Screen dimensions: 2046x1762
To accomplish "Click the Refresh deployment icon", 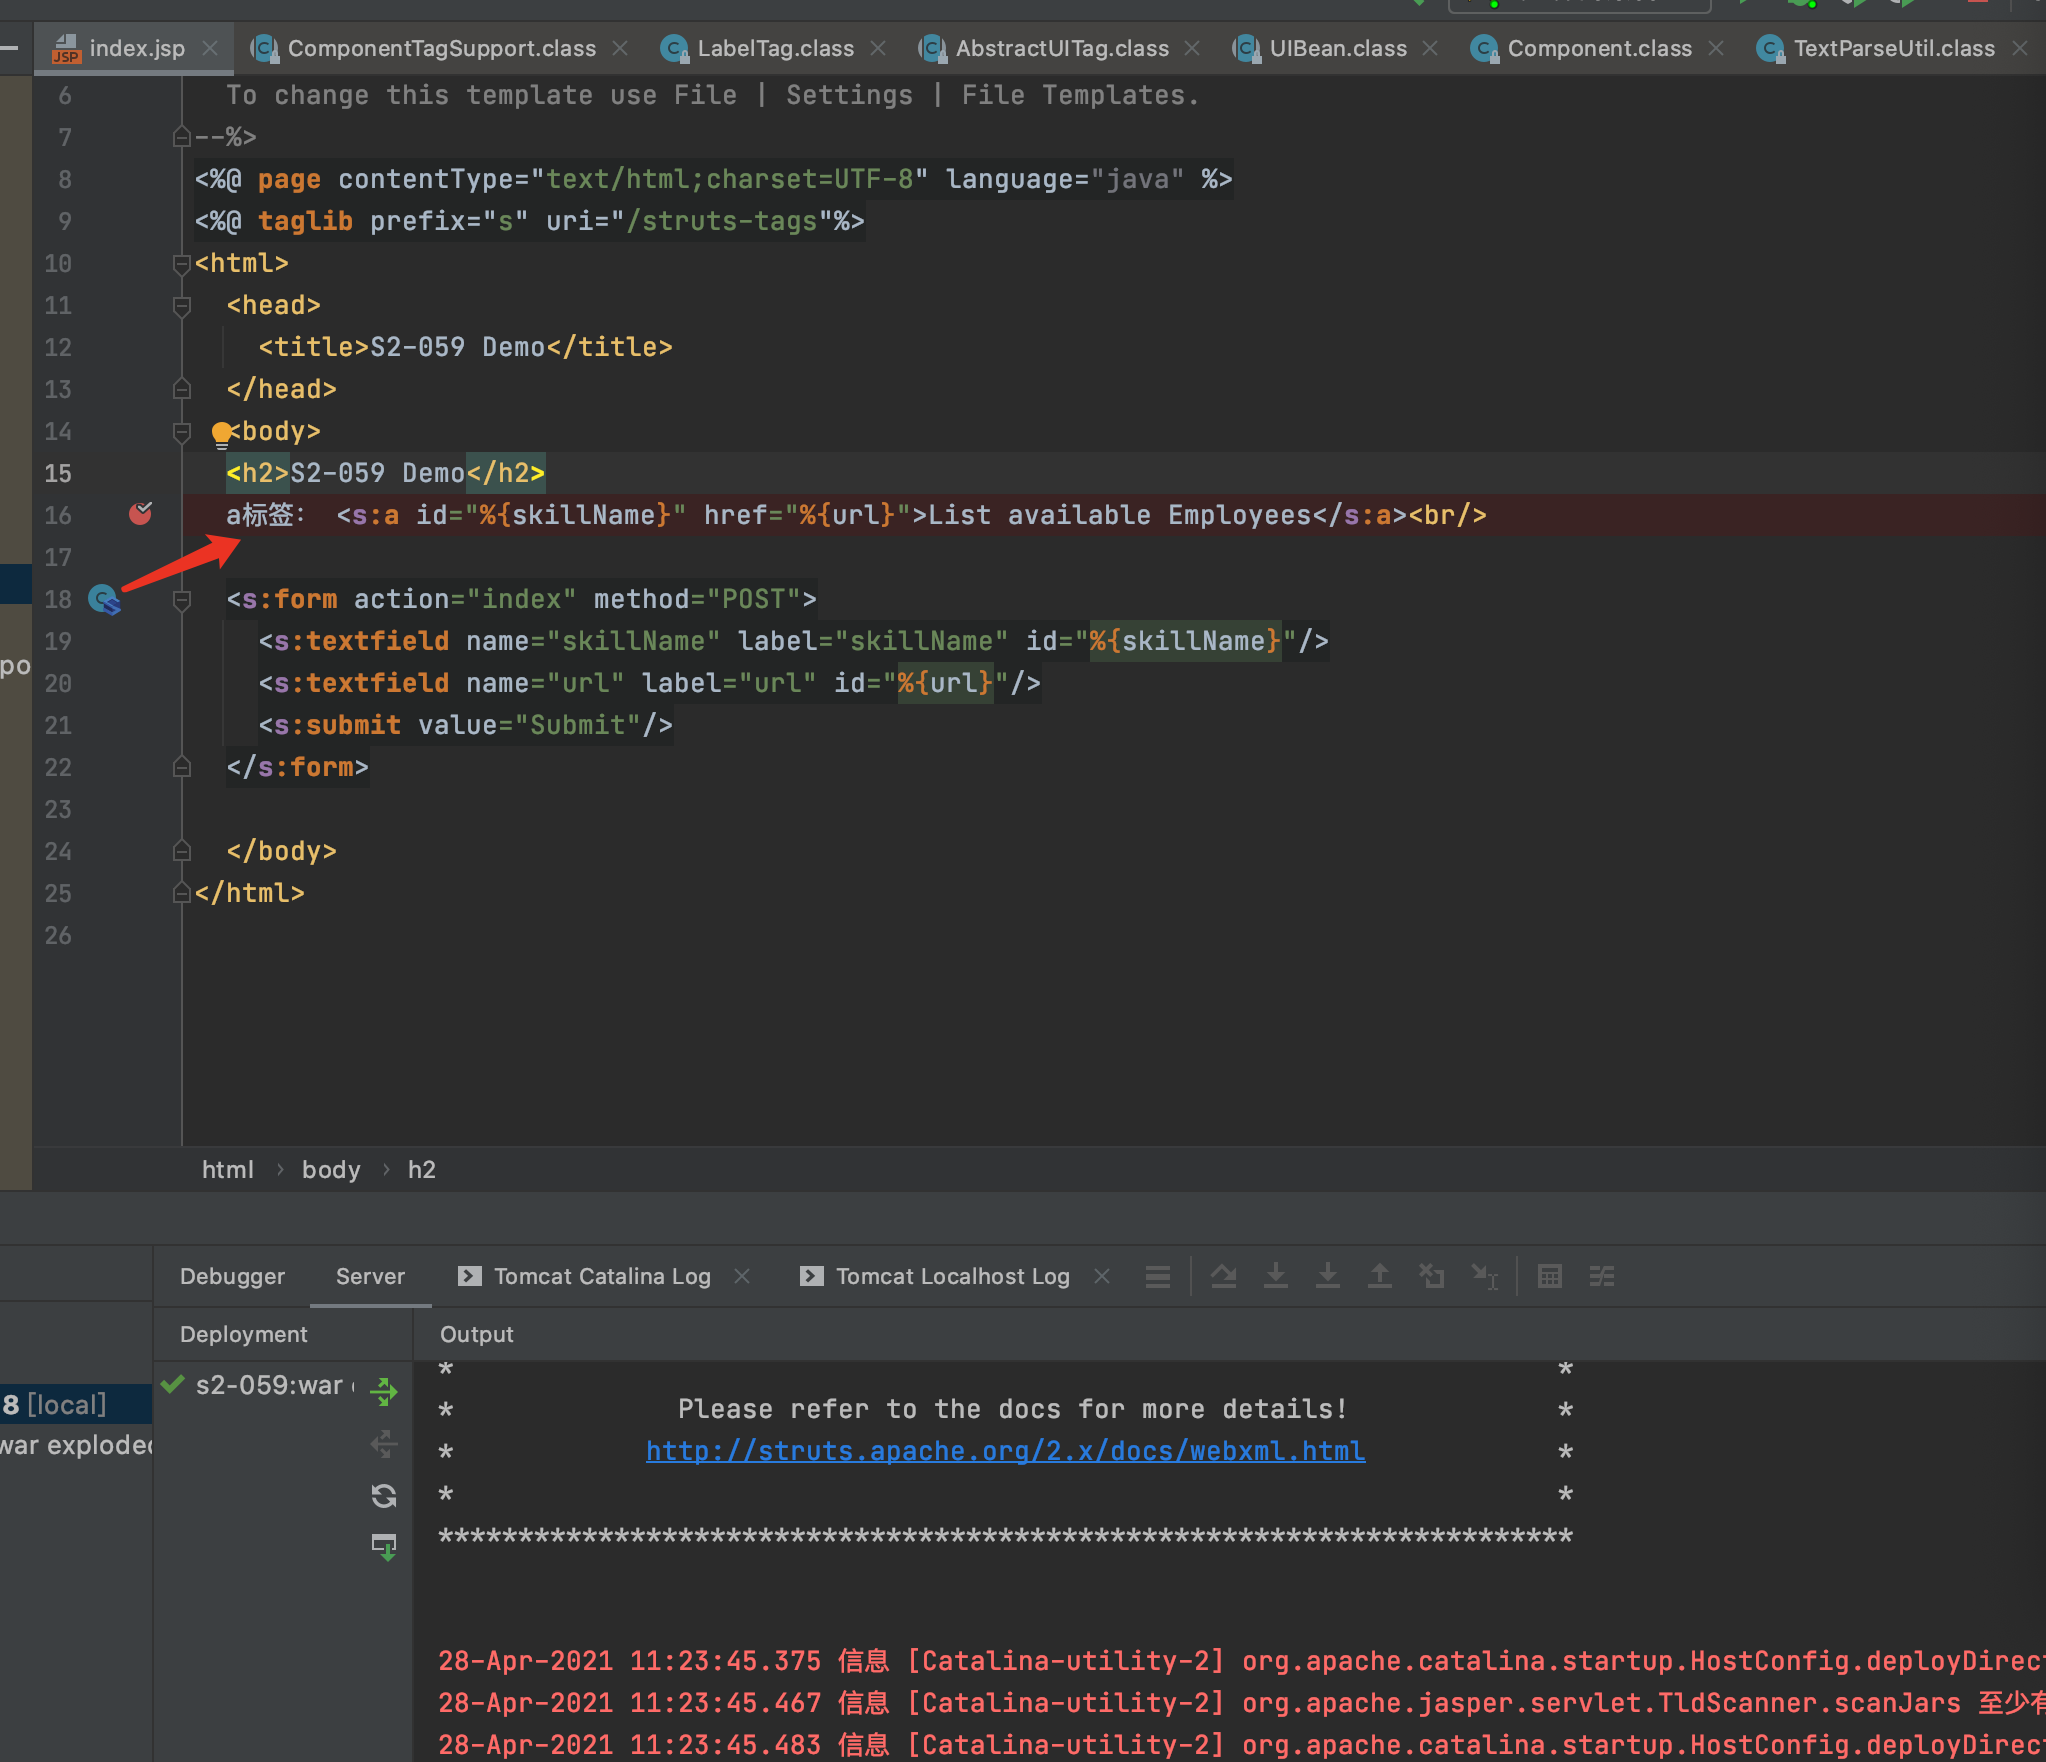I will [384, 1496].
